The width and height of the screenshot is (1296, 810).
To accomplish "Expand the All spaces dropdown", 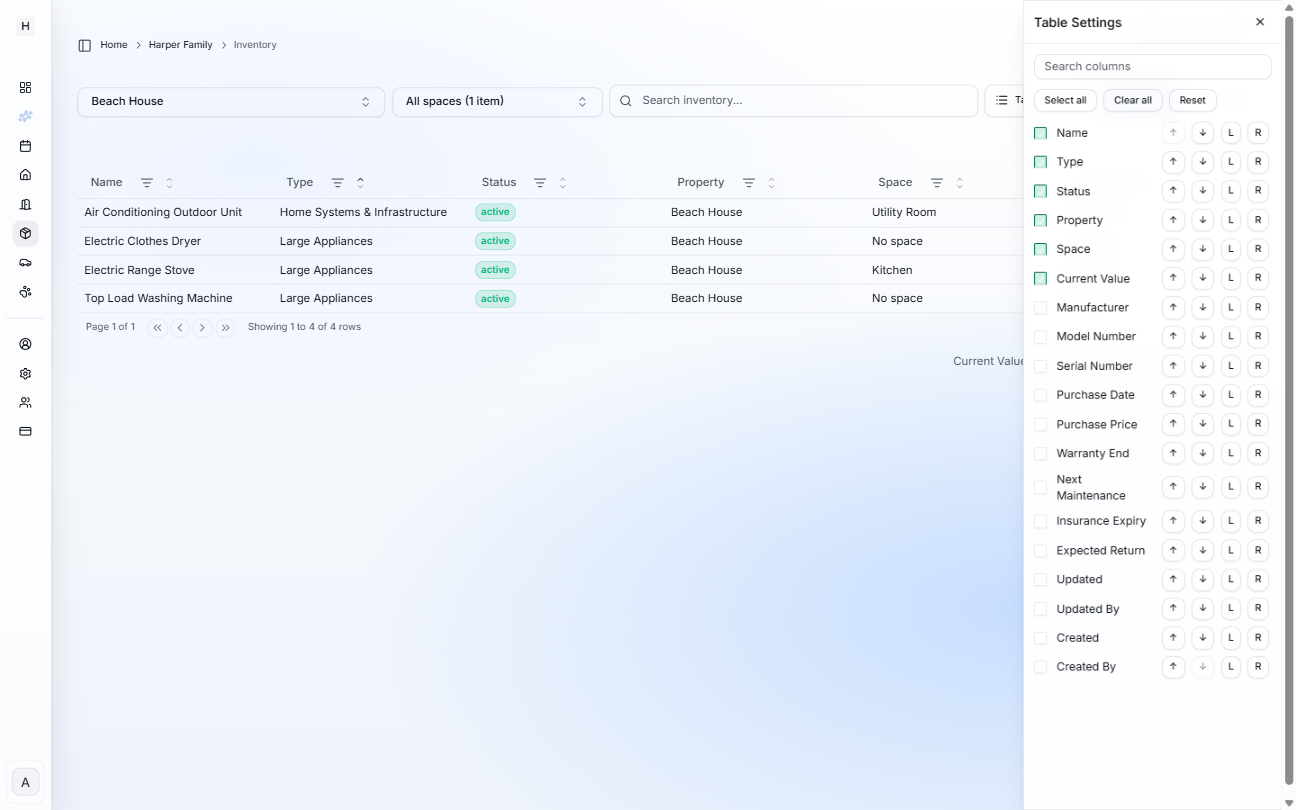I will (496, 102).
